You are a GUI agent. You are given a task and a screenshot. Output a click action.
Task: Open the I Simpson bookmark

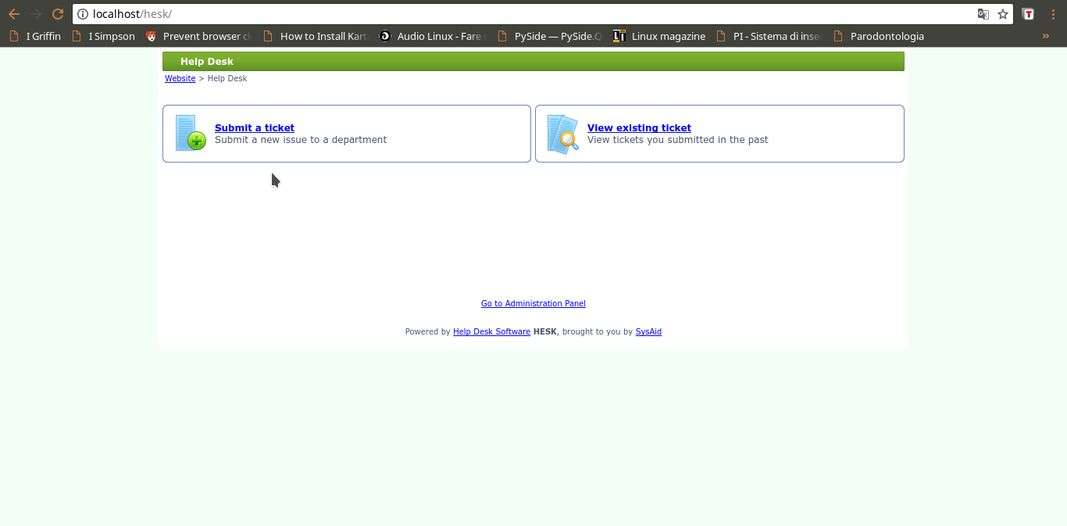(103, 36)
